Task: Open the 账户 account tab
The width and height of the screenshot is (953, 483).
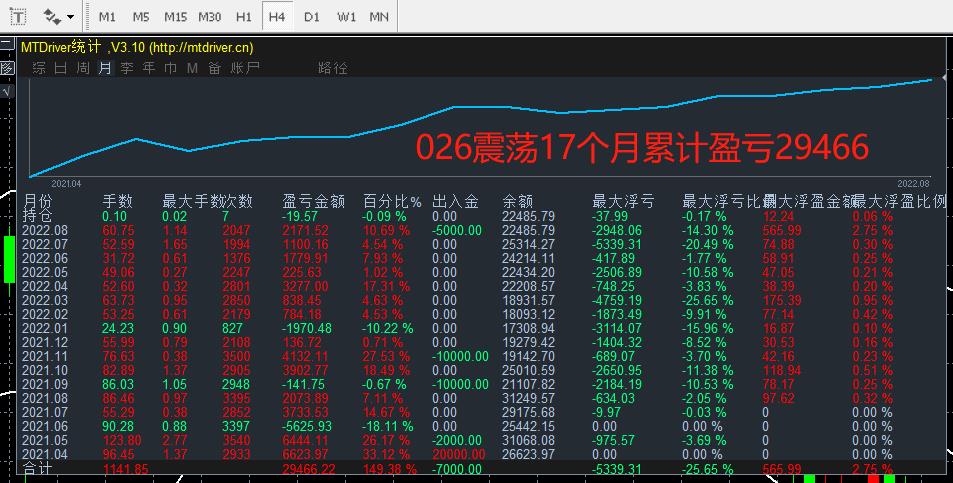Action: [x=244, y=68]
